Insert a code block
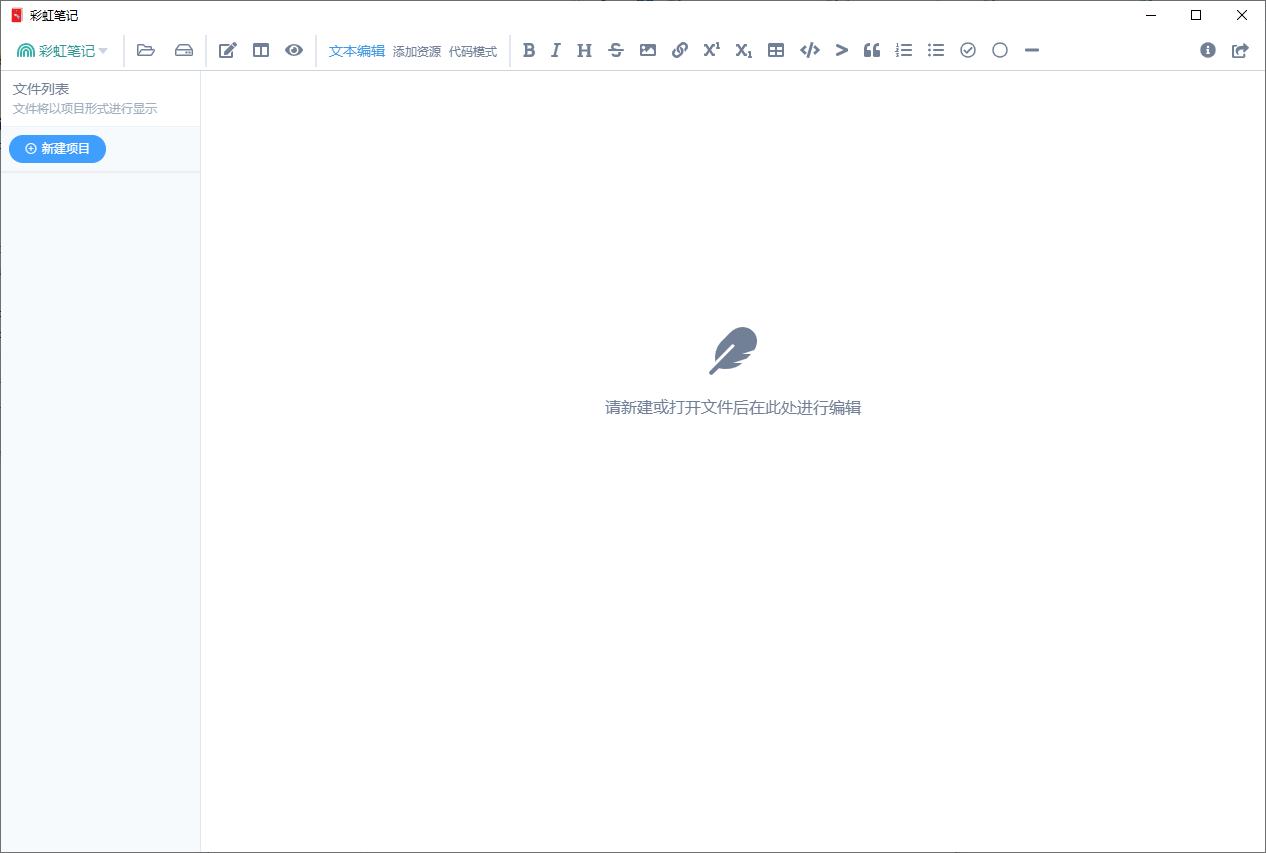This screenshot has height=853, width=1266. pos(809,50)
